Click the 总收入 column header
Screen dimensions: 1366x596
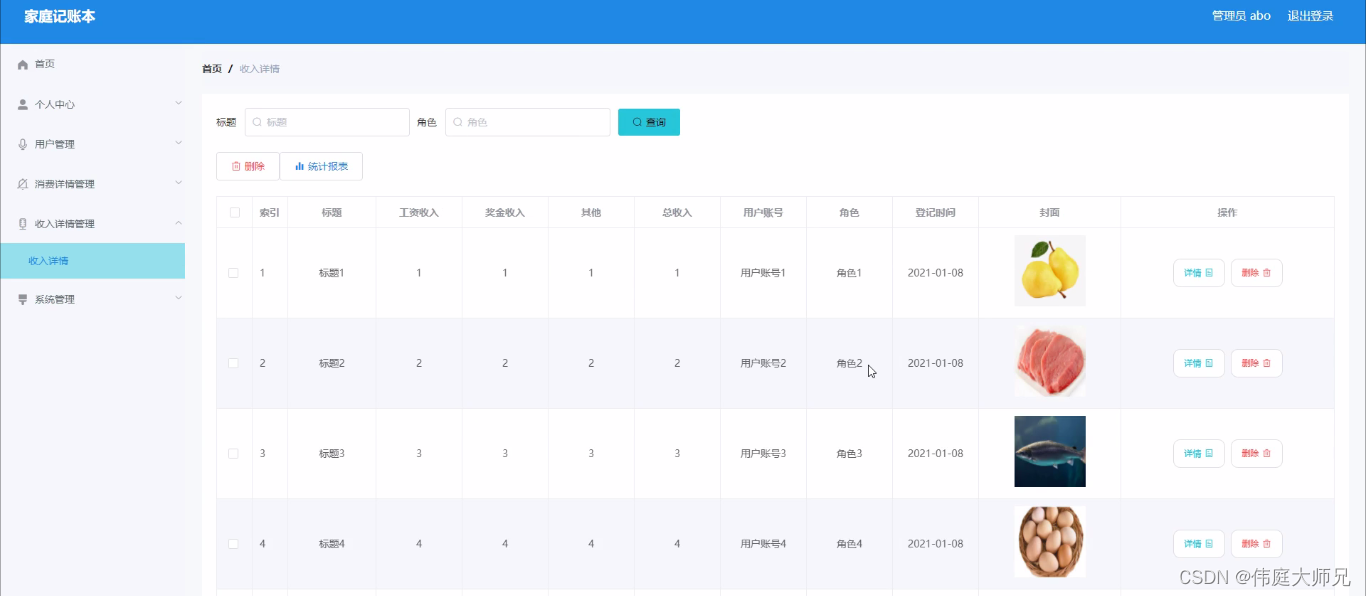tap(677, 213)
